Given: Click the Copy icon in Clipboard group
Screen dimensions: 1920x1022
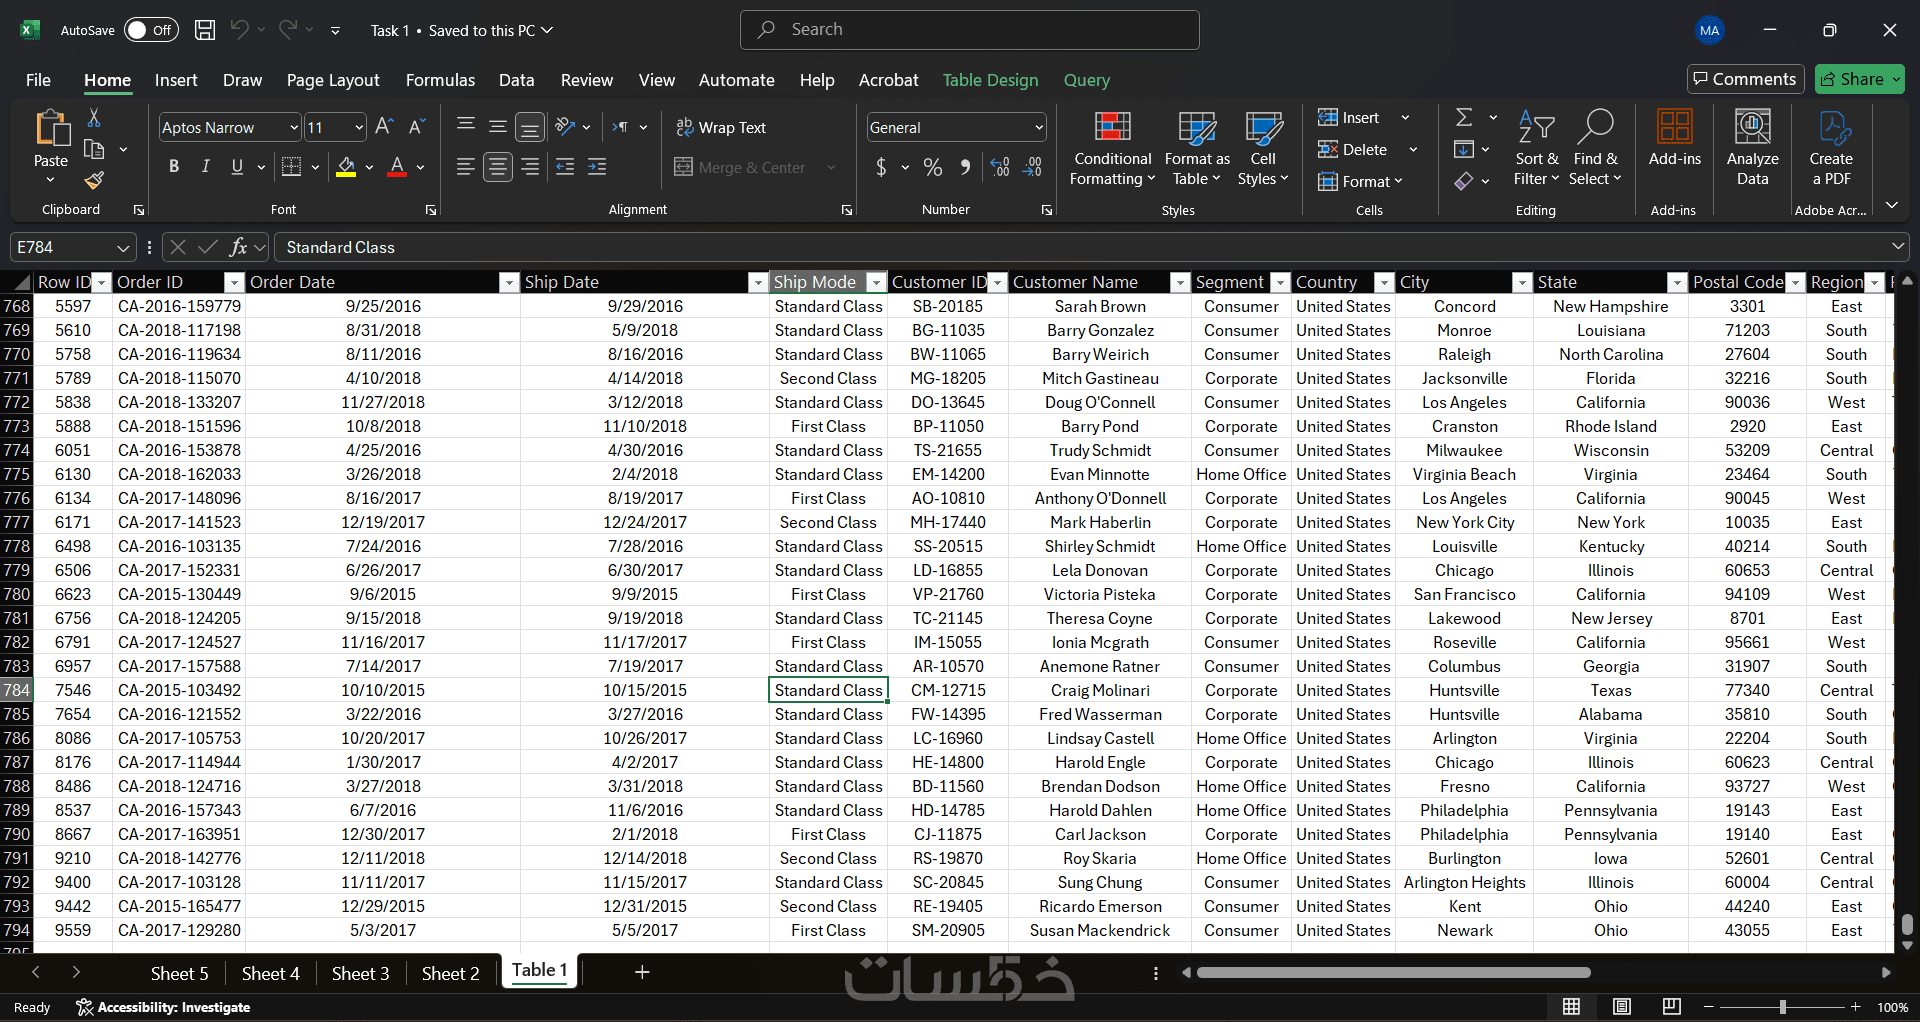Looking at the screenshot, I should [x=94, y=149].
